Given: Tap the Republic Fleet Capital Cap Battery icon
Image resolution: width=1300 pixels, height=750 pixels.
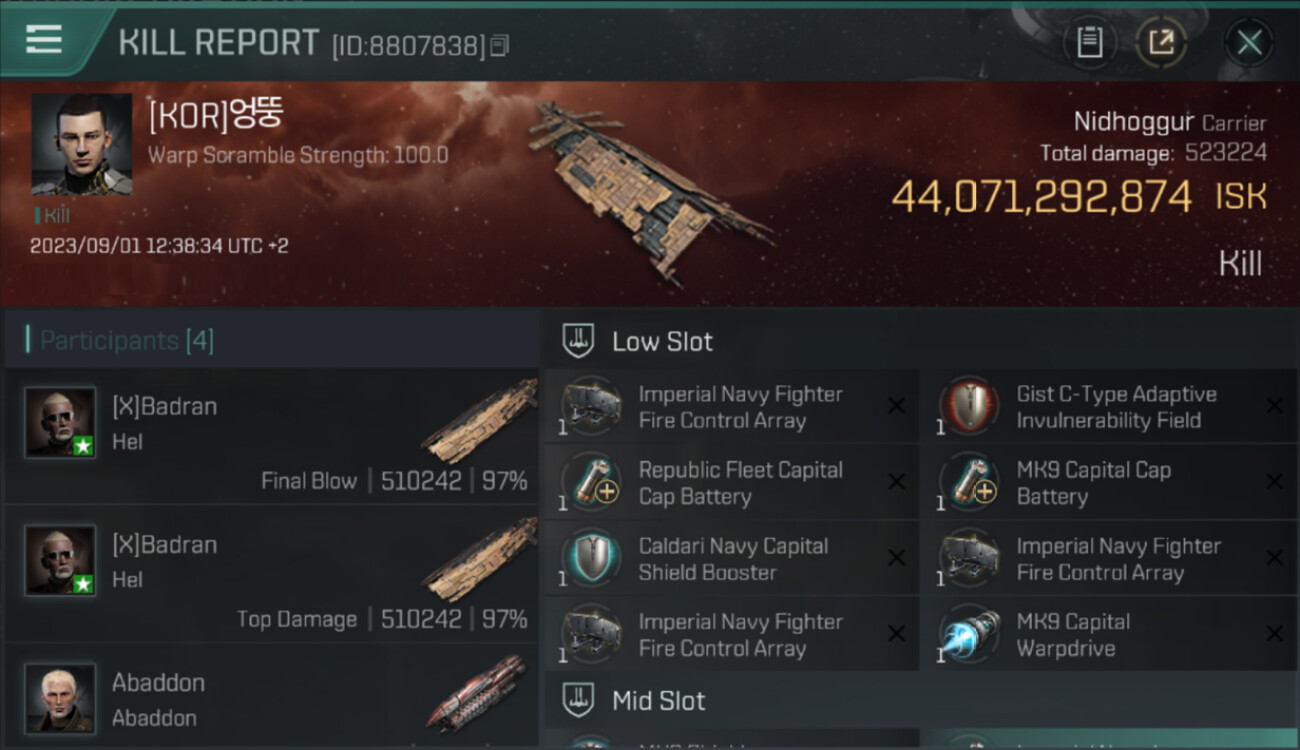Looking at the screenshot, I should (591, 483).
